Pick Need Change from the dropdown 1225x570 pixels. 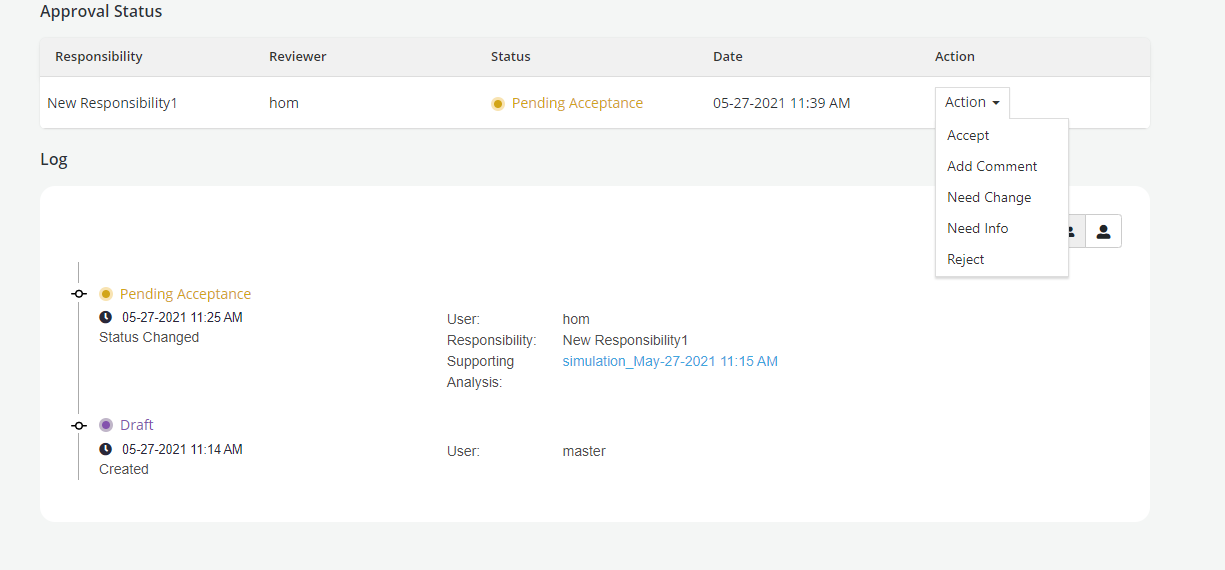point(989,197)
